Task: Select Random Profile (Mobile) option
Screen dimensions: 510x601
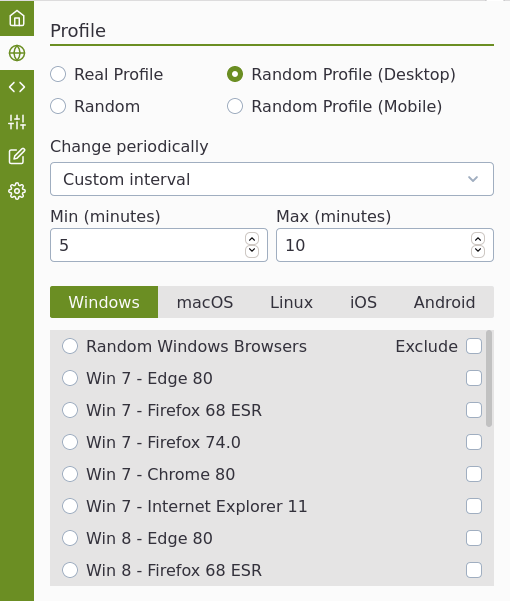Action: pyautogui.click(x=235, y=106)
